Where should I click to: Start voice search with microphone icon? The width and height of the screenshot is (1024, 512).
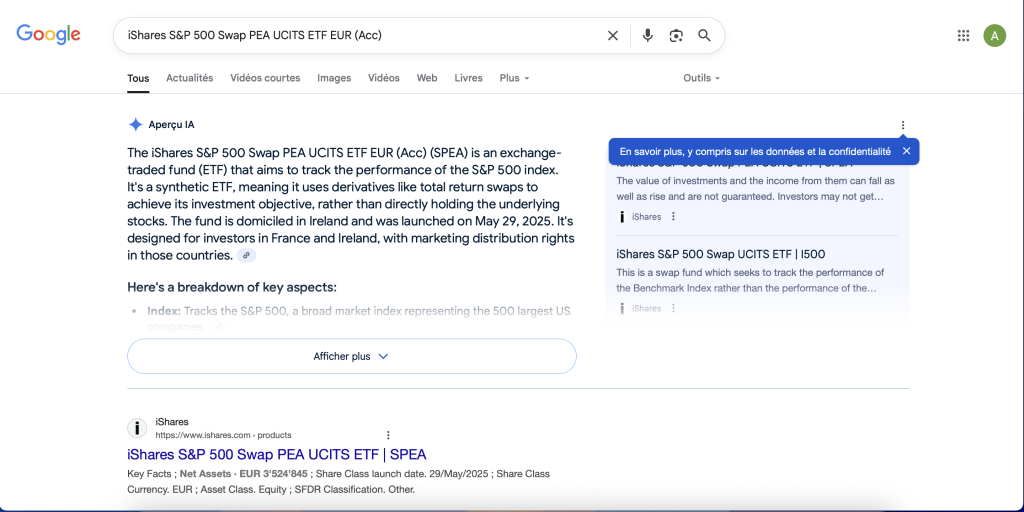pyautogui.click(x=647, y=35)
